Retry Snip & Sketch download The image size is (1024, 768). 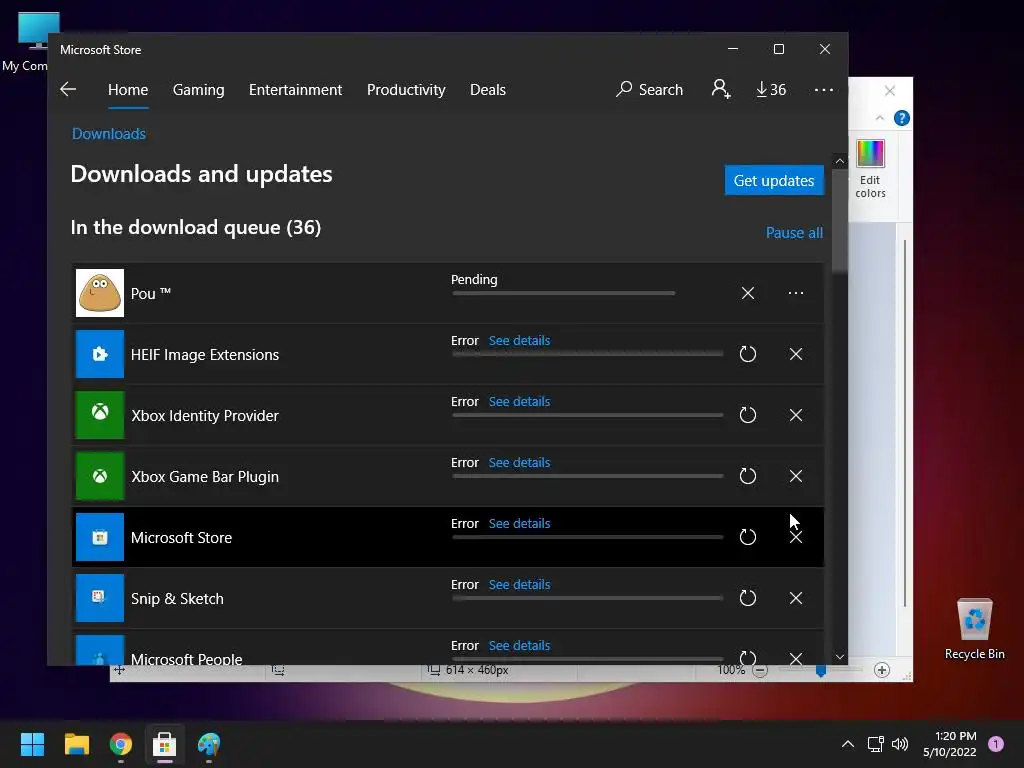point(748,598)
